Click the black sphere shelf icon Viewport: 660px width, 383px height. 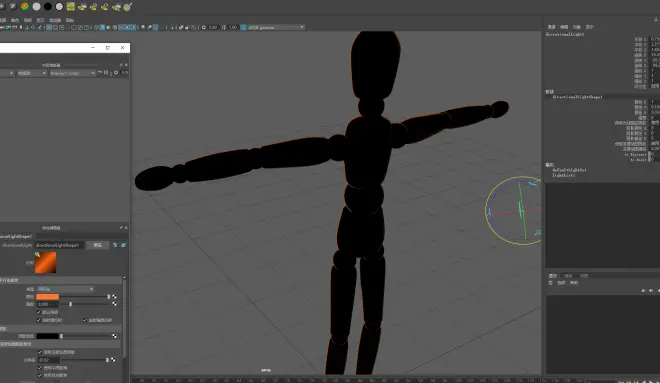click(48, 6)
